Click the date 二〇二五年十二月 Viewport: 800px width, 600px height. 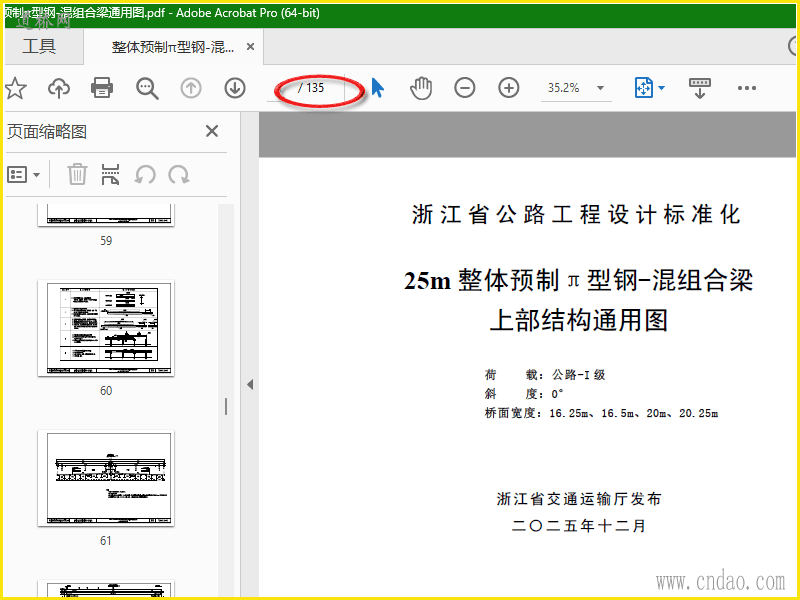[x=579, y=526]
